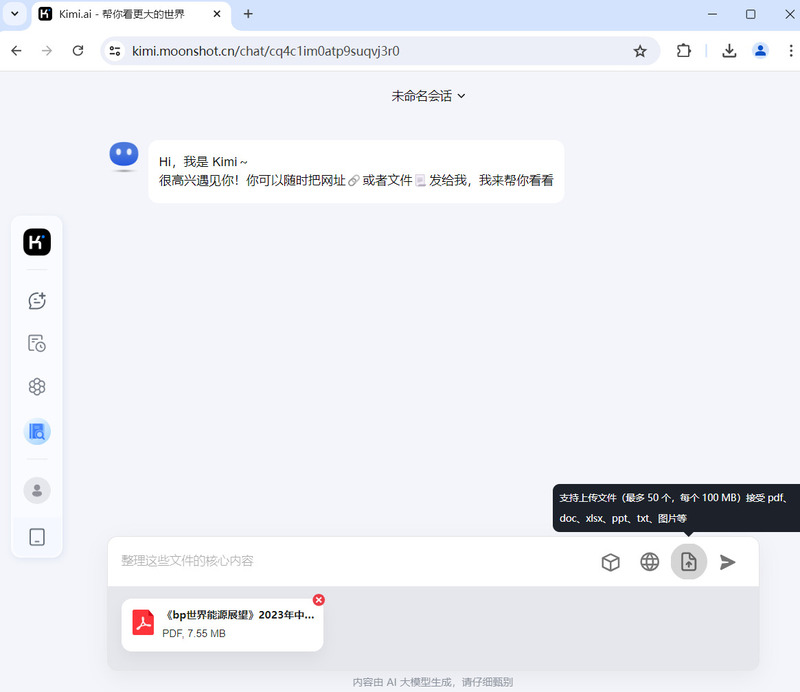Viewport: 800px width, 692px height.
Task: Click the PDF, 7.55 MB size text
Action: click(x=194, y=633)
